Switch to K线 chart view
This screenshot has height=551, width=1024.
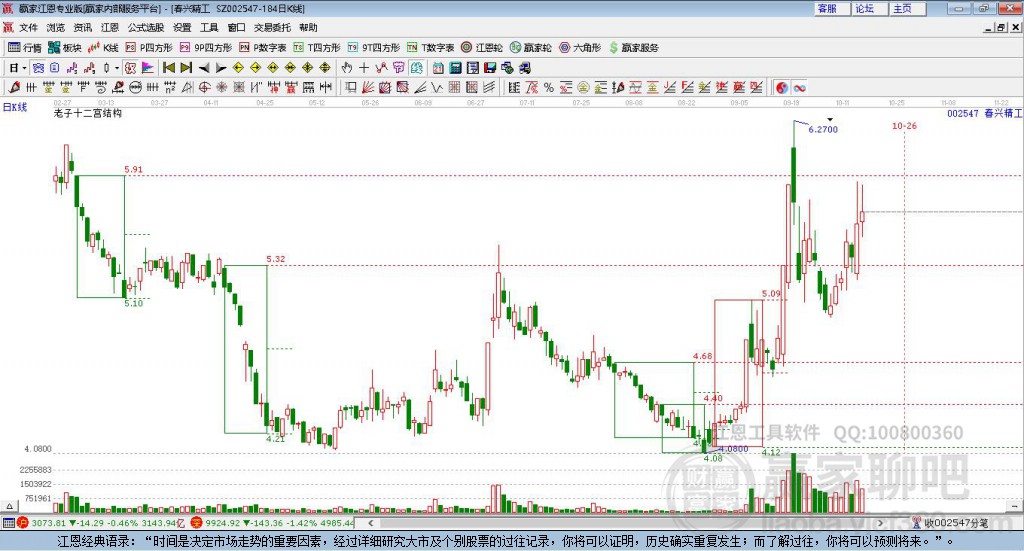coord(103,48)
